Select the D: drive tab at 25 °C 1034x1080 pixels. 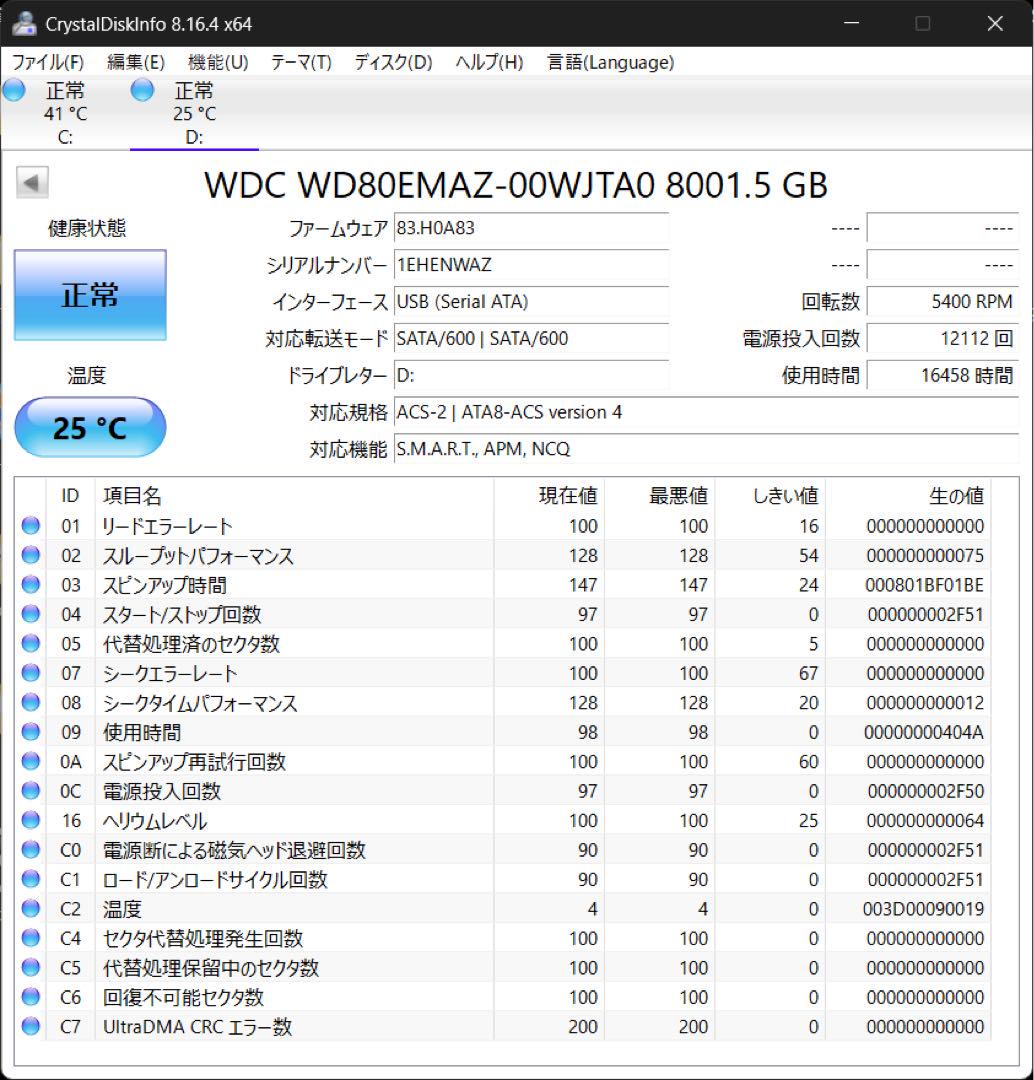tap(194, 113)
